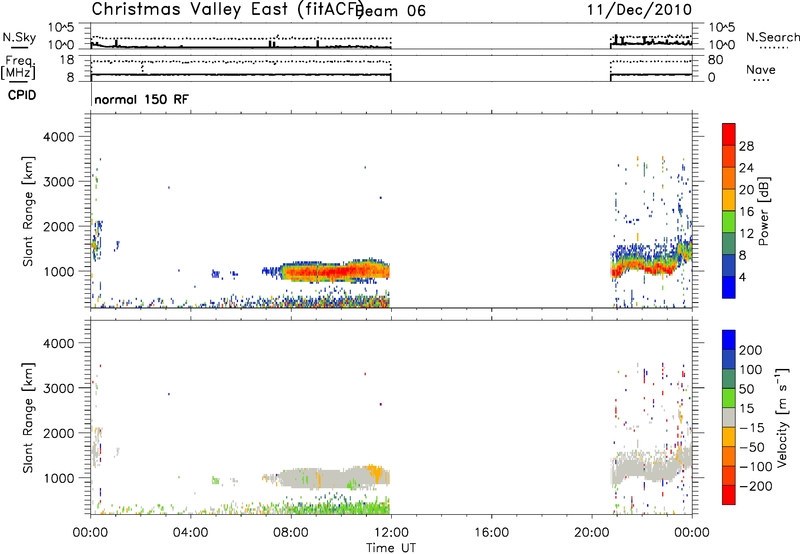The height and width of the screenshot is (554, 800).
Task: Click the Power [dB] colorbar label
Action: point(763,211)
